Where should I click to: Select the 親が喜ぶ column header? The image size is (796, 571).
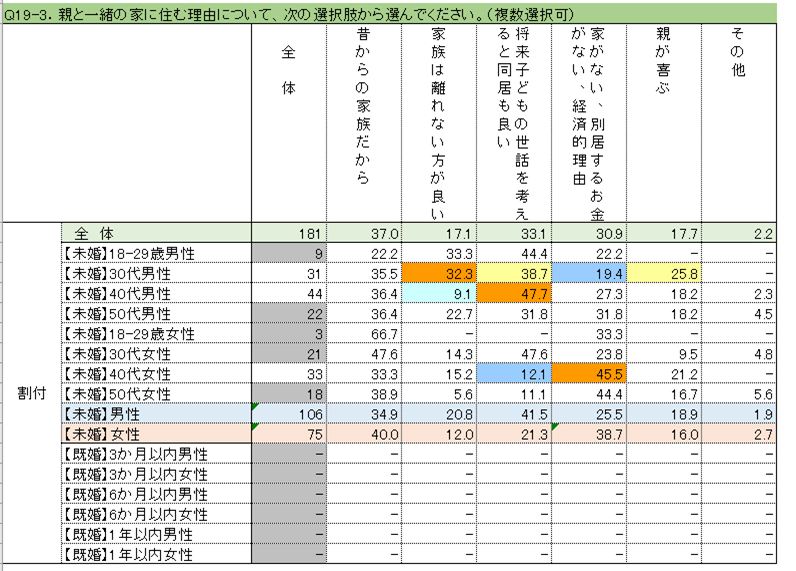point(663,122)
